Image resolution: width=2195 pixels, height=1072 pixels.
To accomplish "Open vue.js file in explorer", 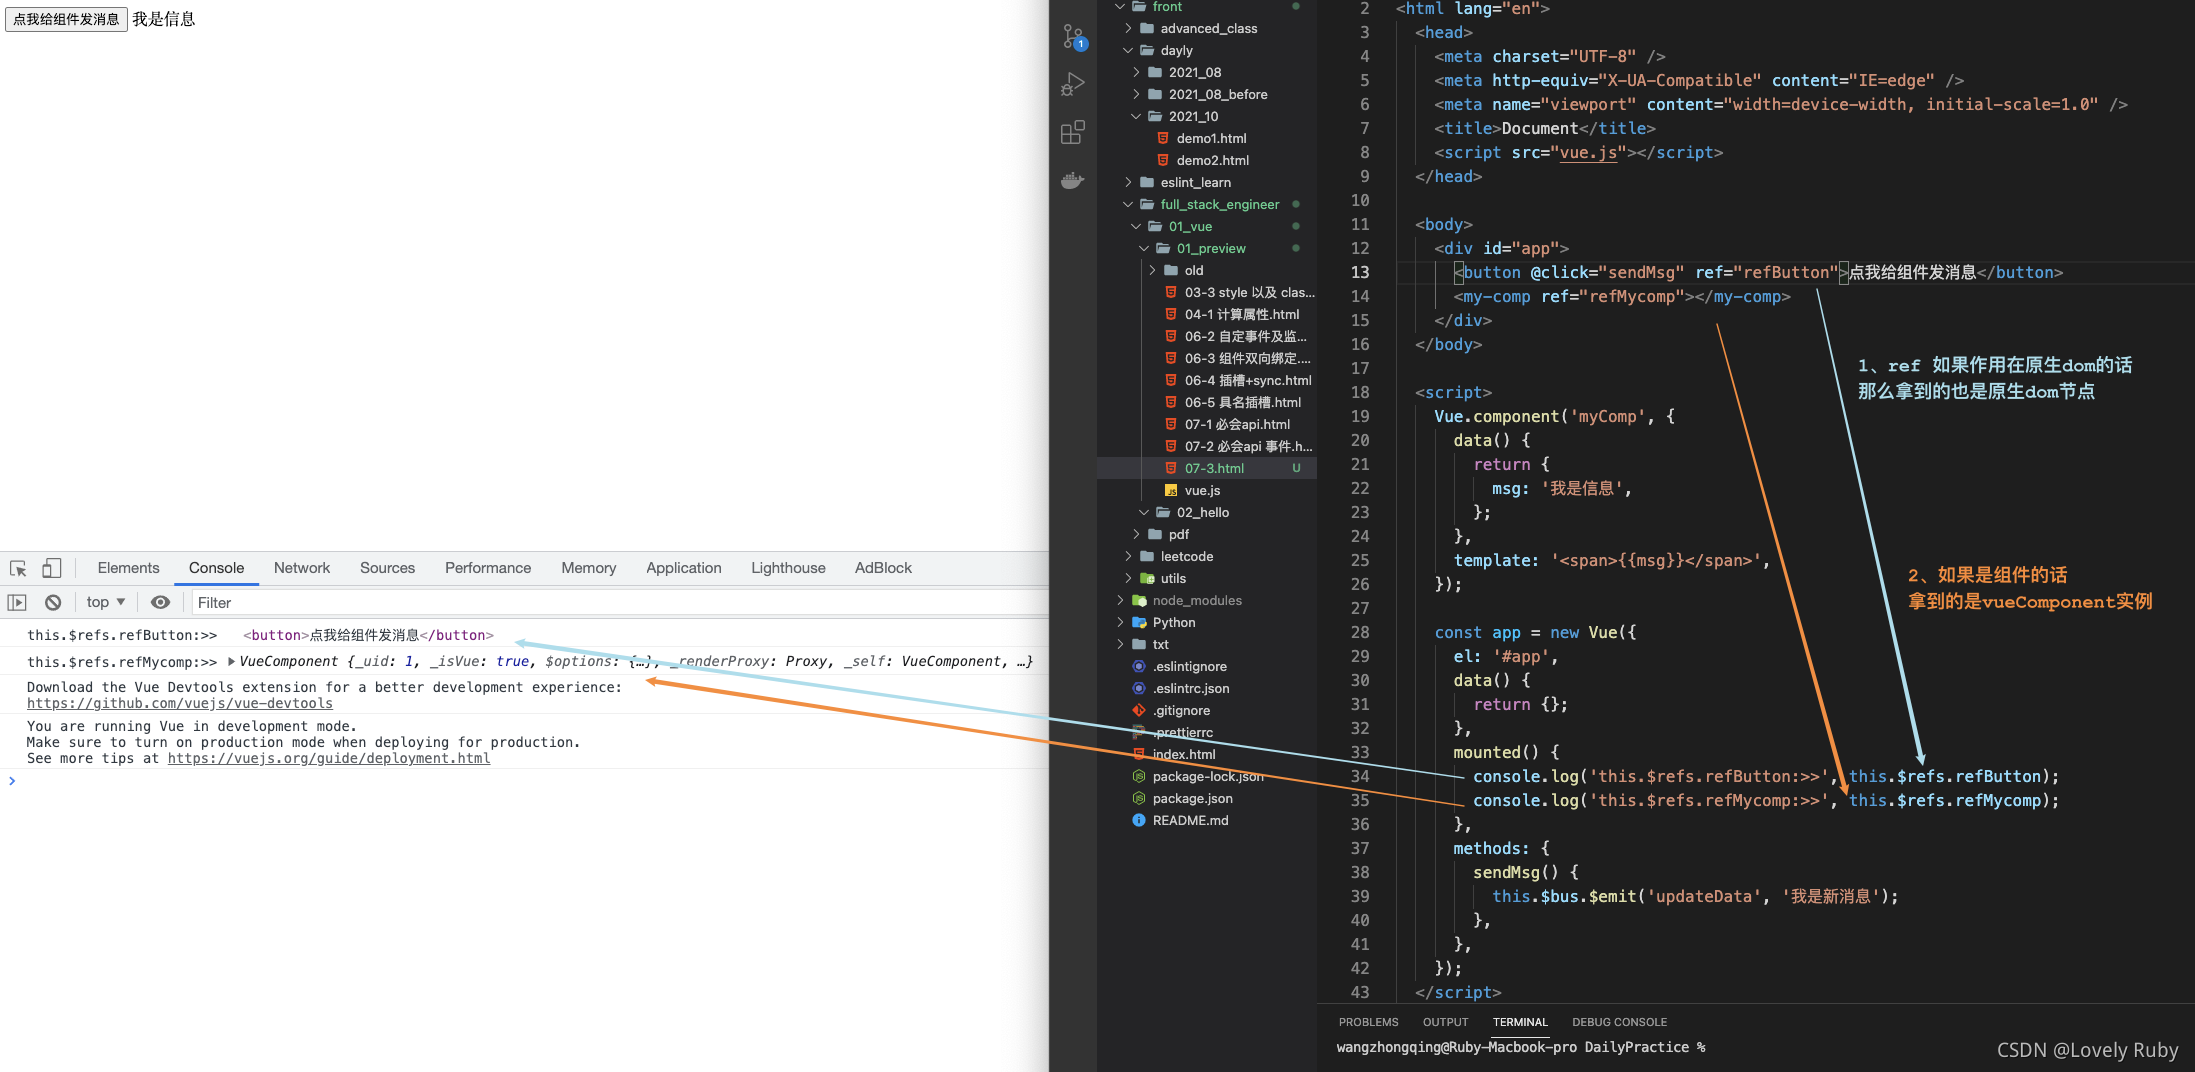I will (1202, 491).
